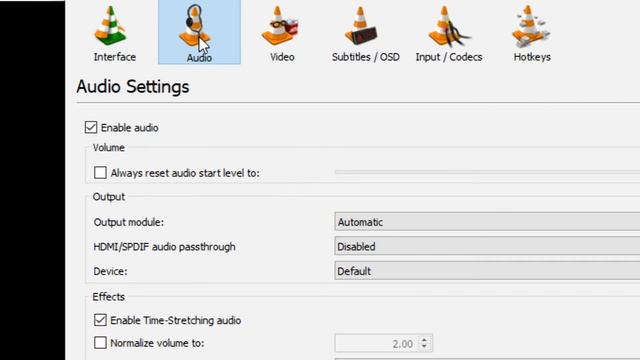Click the audio start level slider
The width and height of the screenshot is (640, 360).
pos(487,172)
